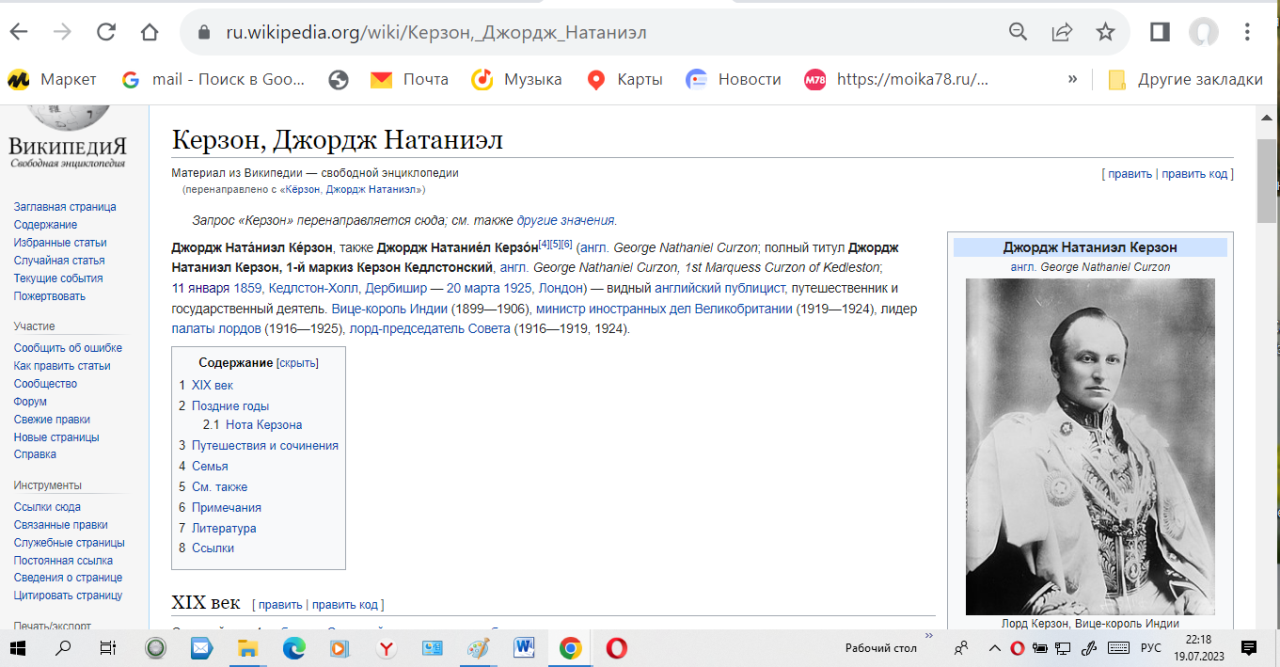Open Yandex Browser from the taskbar
The height and width of the screenshot is (667, 1280).
tap(386, 648)
